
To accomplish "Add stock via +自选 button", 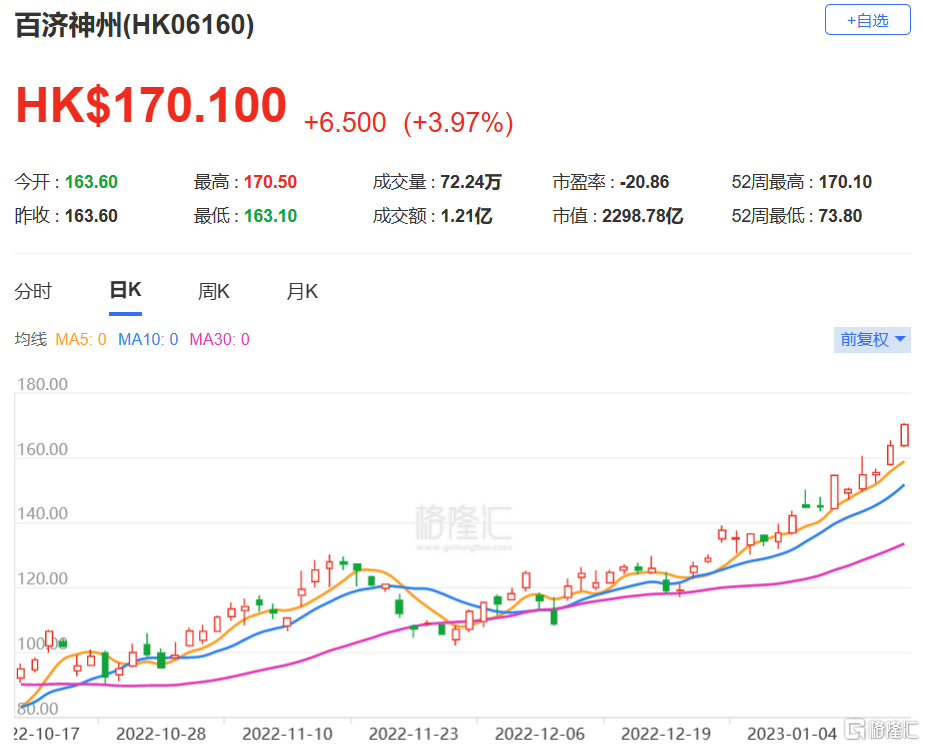I will [x=867, y=20].
